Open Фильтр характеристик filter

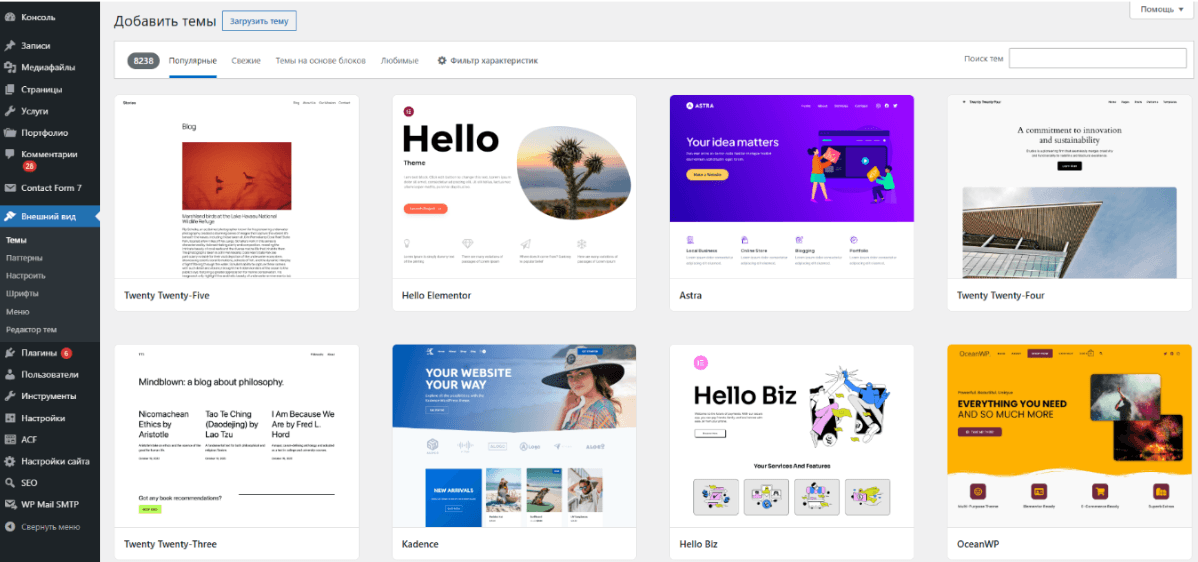pos(487,60)
